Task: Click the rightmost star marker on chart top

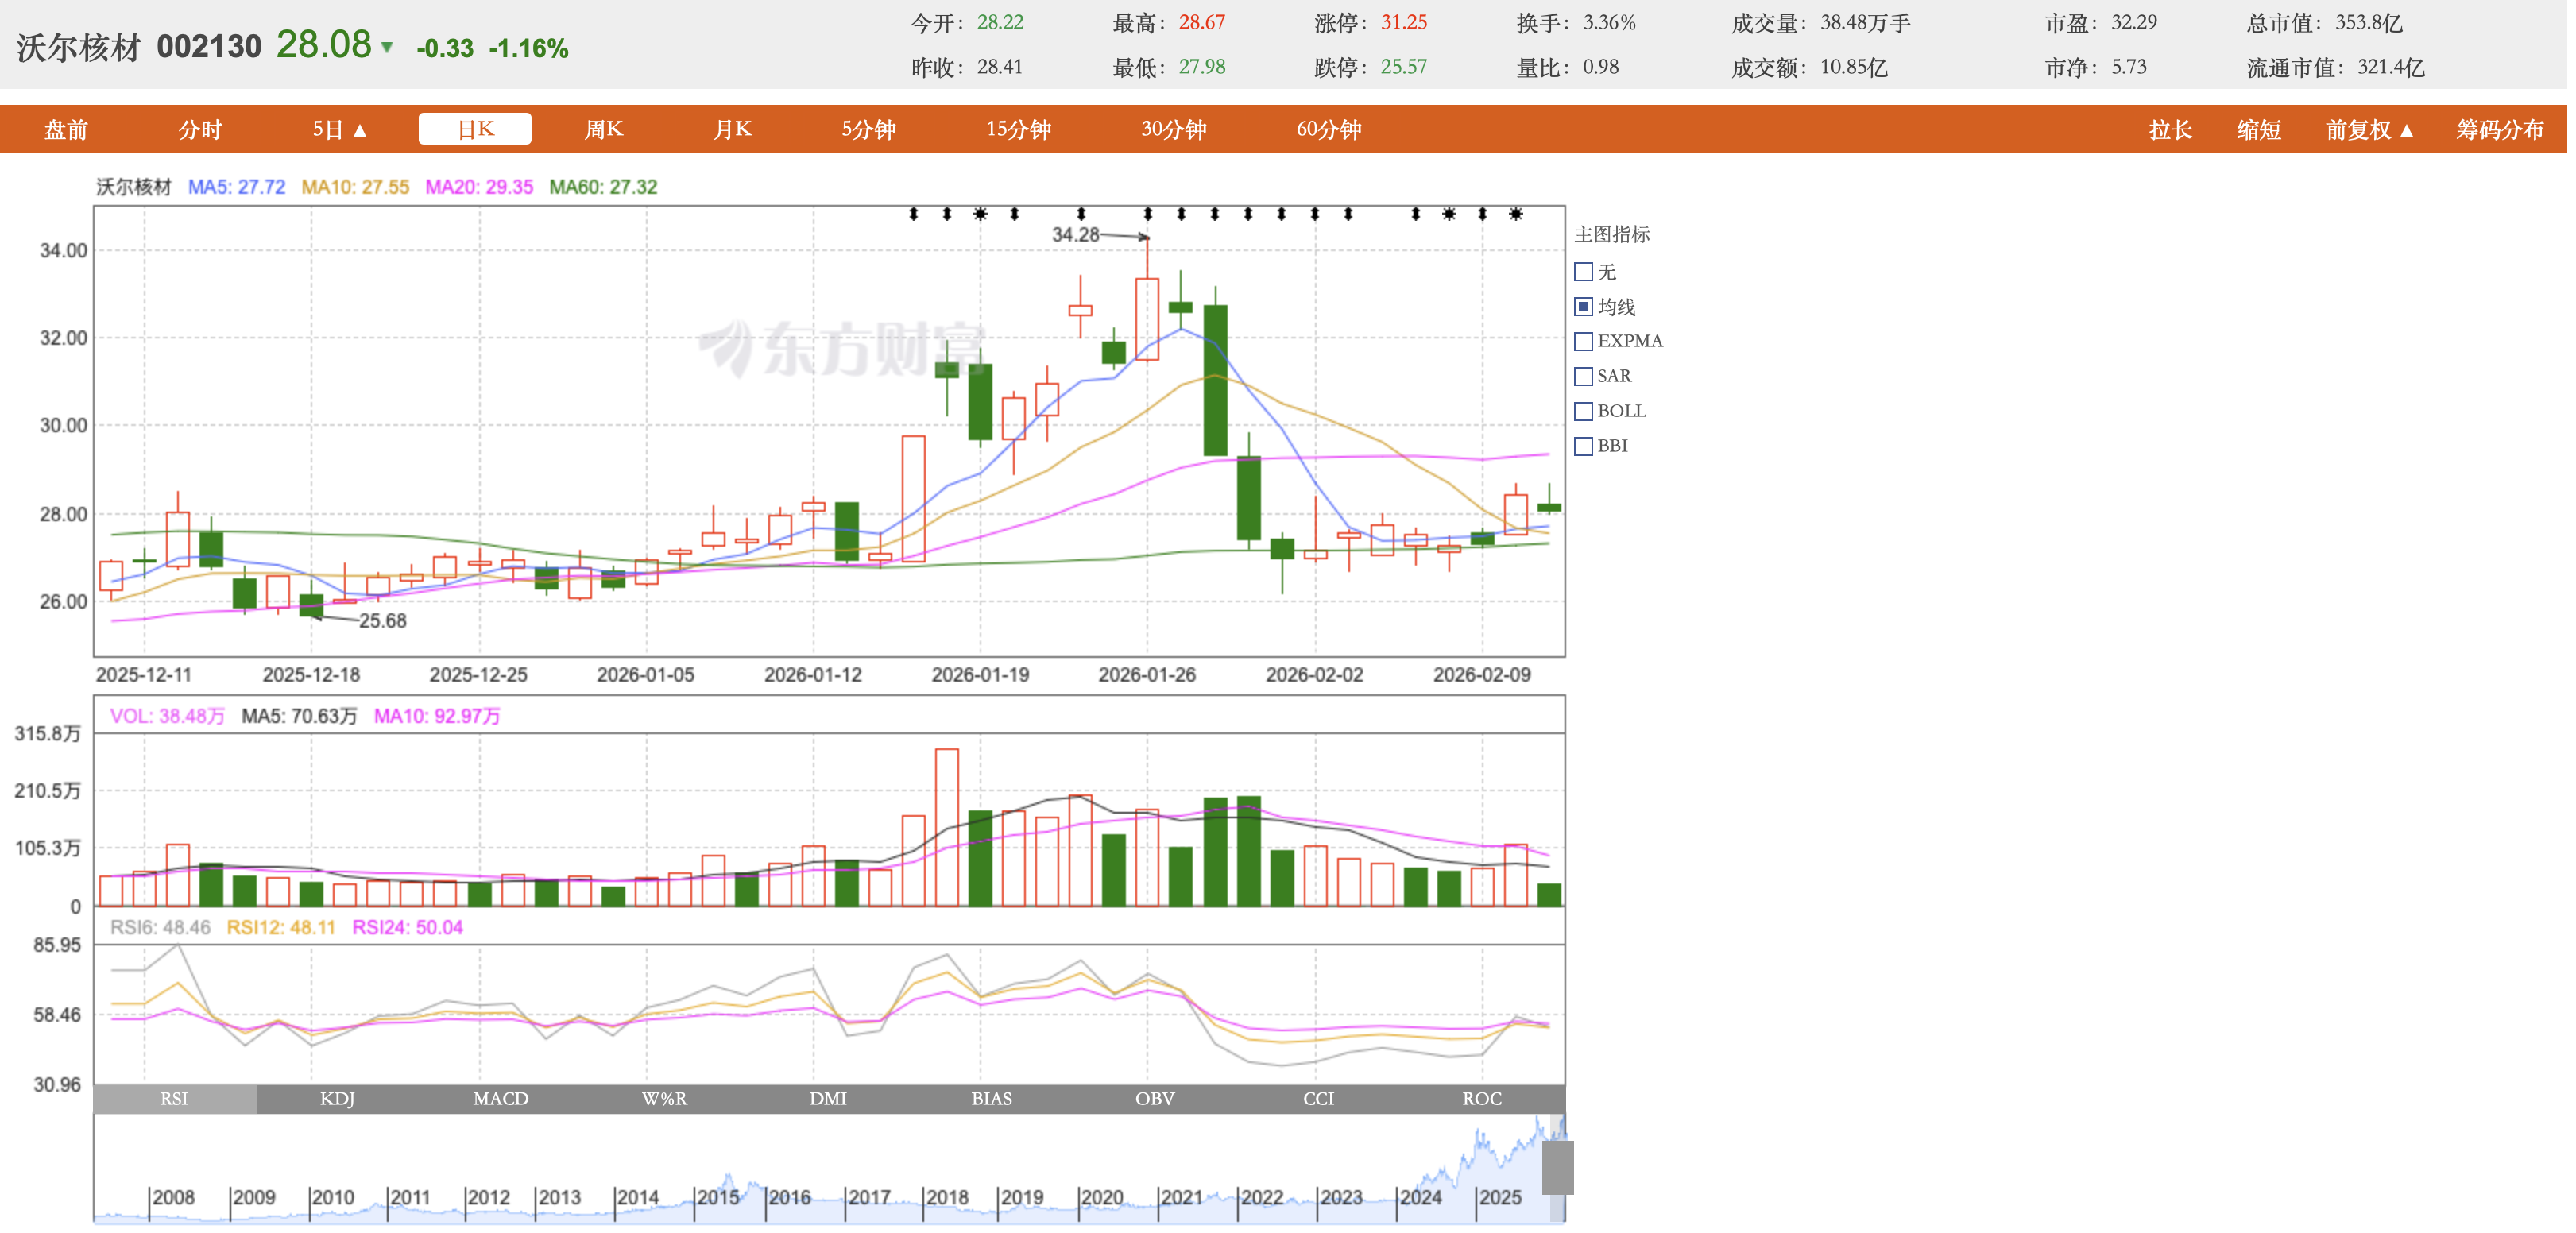Action: click(x=1516, y=213)
